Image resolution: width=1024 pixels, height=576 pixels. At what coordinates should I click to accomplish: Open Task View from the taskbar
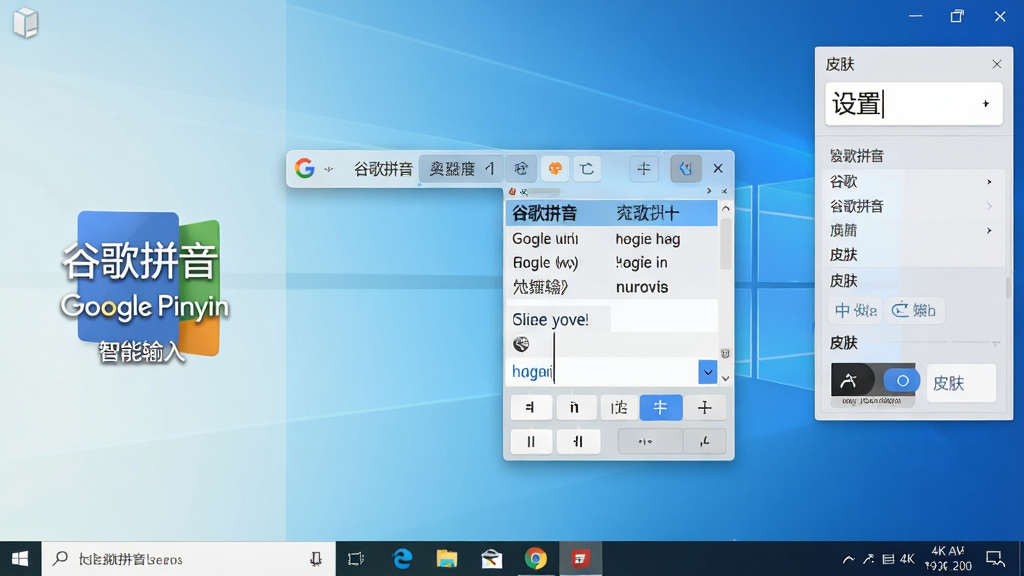(x=356, y=559)
